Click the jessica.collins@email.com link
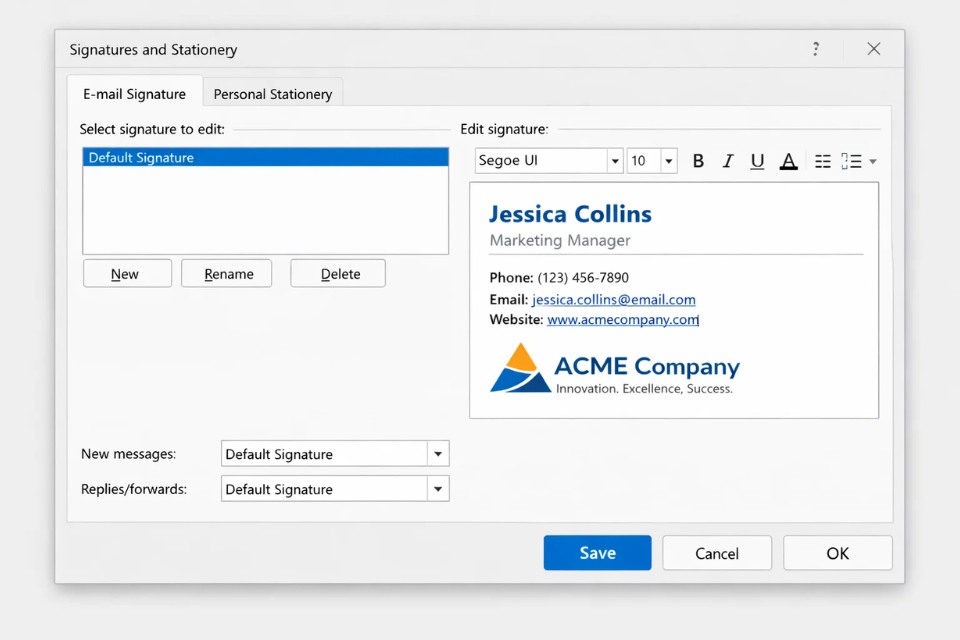The image size is (960, 640). click(613, 299)
